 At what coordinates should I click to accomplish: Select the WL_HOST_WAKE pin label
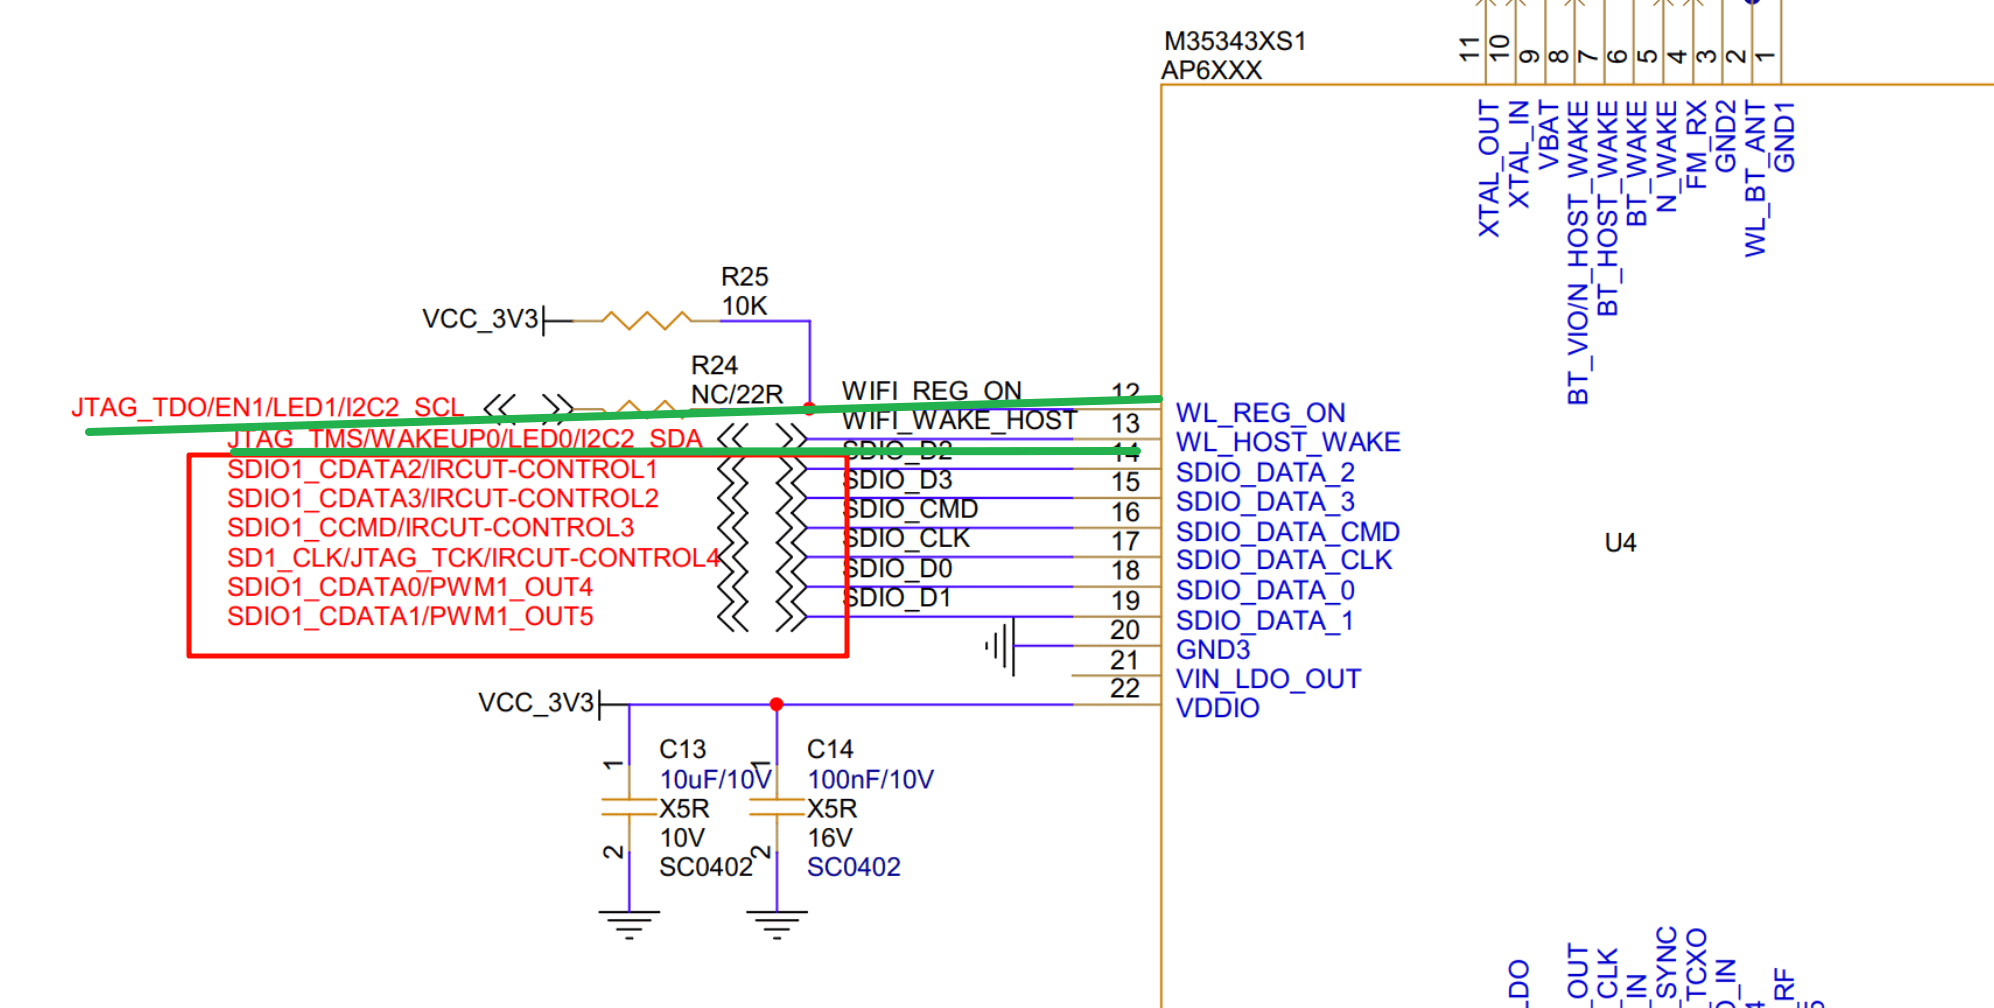coord(1288,442)
